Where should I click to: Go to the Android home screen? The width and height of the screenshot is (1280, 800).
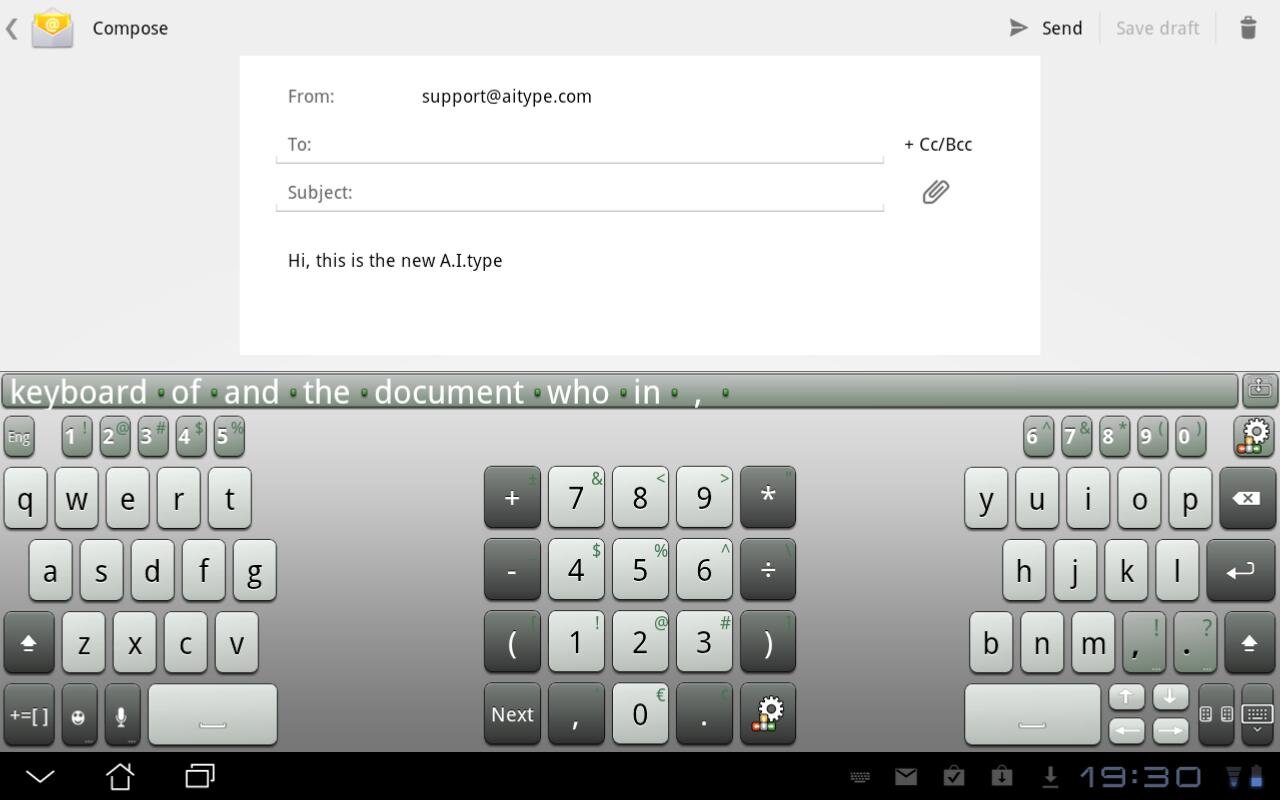(x=120, y=776)
